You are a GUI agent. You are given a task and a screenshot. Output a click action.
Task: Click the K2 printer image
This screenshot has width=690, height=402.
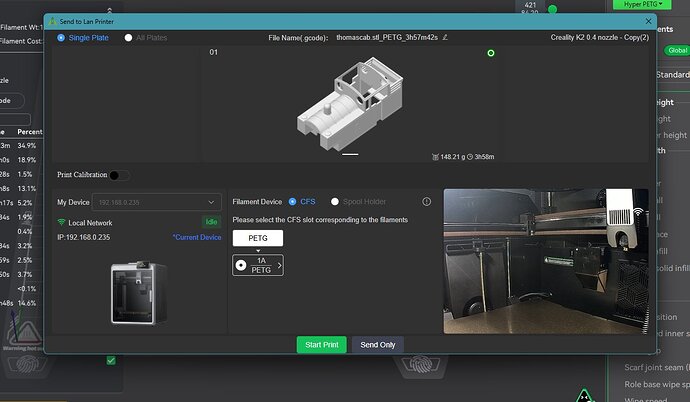(x=139, y=293)
